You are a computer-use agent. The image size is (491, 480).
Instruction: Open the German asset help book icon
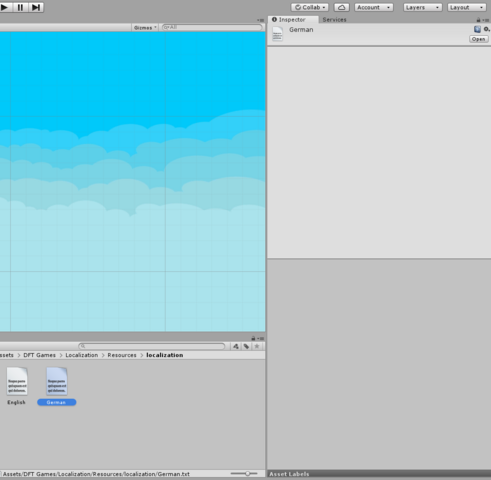pyautogui.click(x=477, y=29)
